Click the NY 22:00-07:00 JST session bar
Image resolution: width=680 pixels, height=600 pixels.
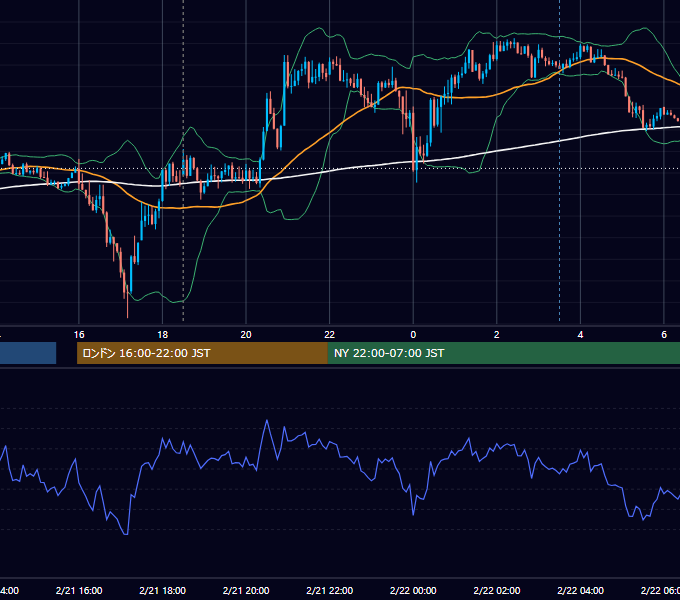coord(503,353)
